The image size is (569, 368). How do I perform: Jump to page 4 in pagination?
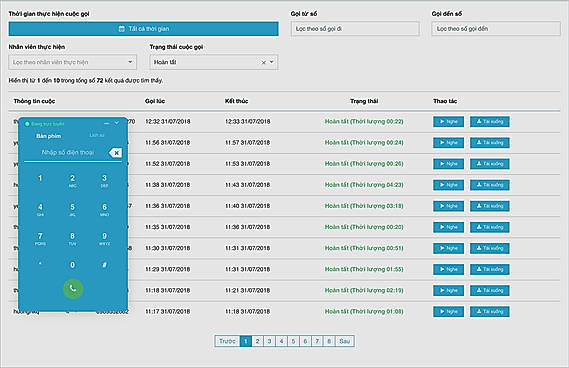tap(281, 341)
